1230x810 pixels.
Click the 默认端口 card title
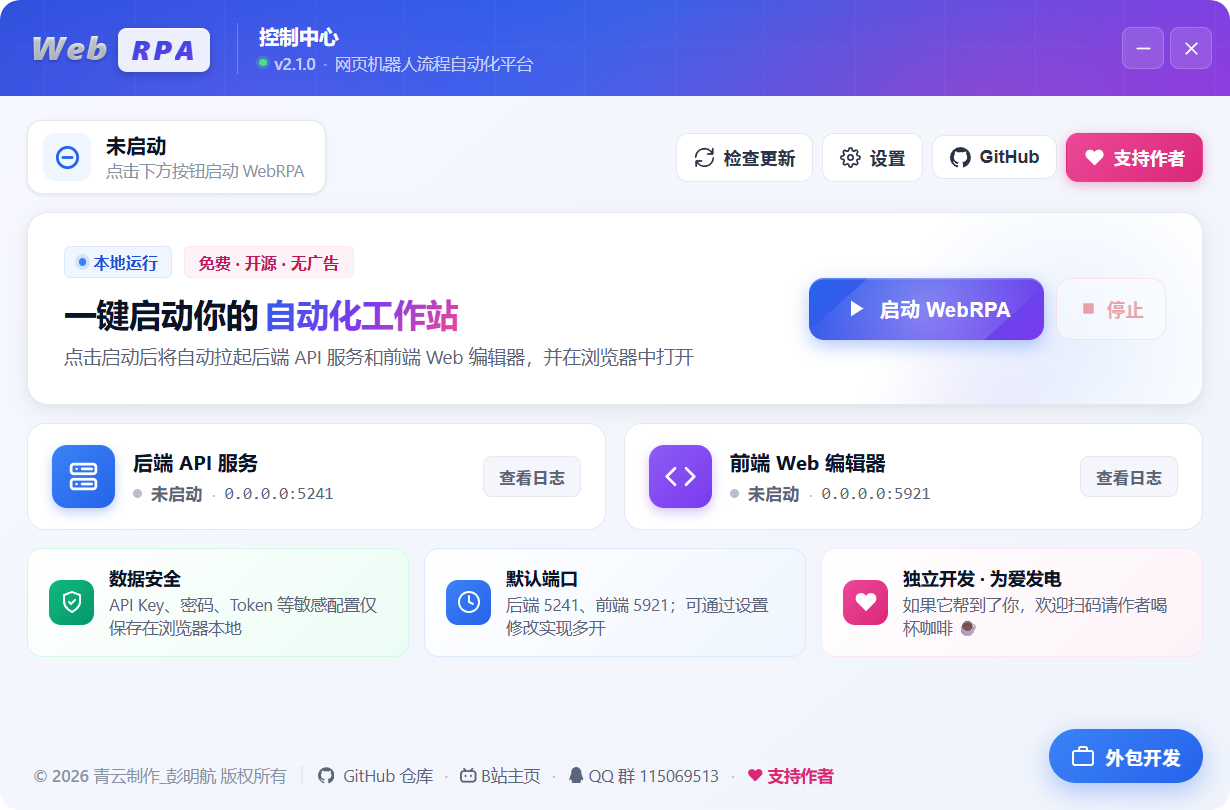point(542,579)
